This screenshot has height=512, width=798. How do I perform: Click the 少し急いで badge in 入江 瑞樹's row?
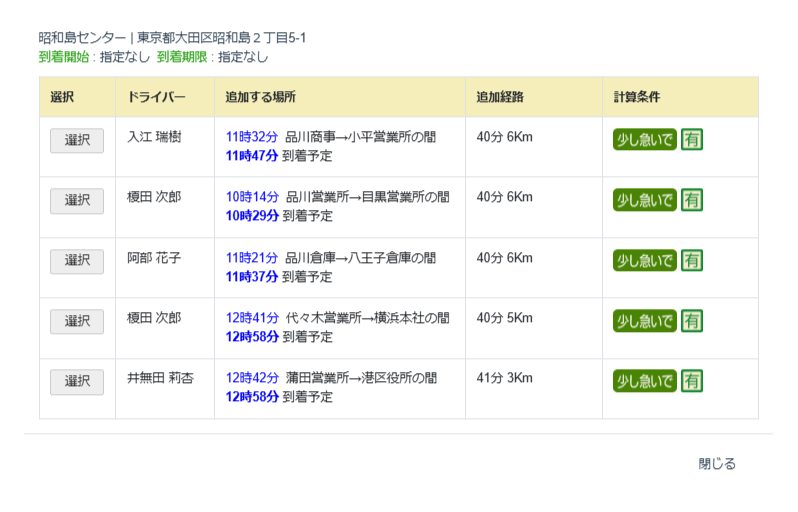tap(644, 140)
